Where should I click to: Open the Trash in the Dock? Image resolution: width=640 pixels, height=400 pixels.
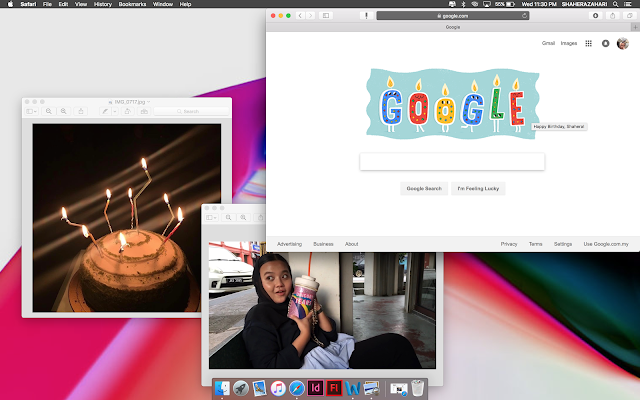click(417, 388)
